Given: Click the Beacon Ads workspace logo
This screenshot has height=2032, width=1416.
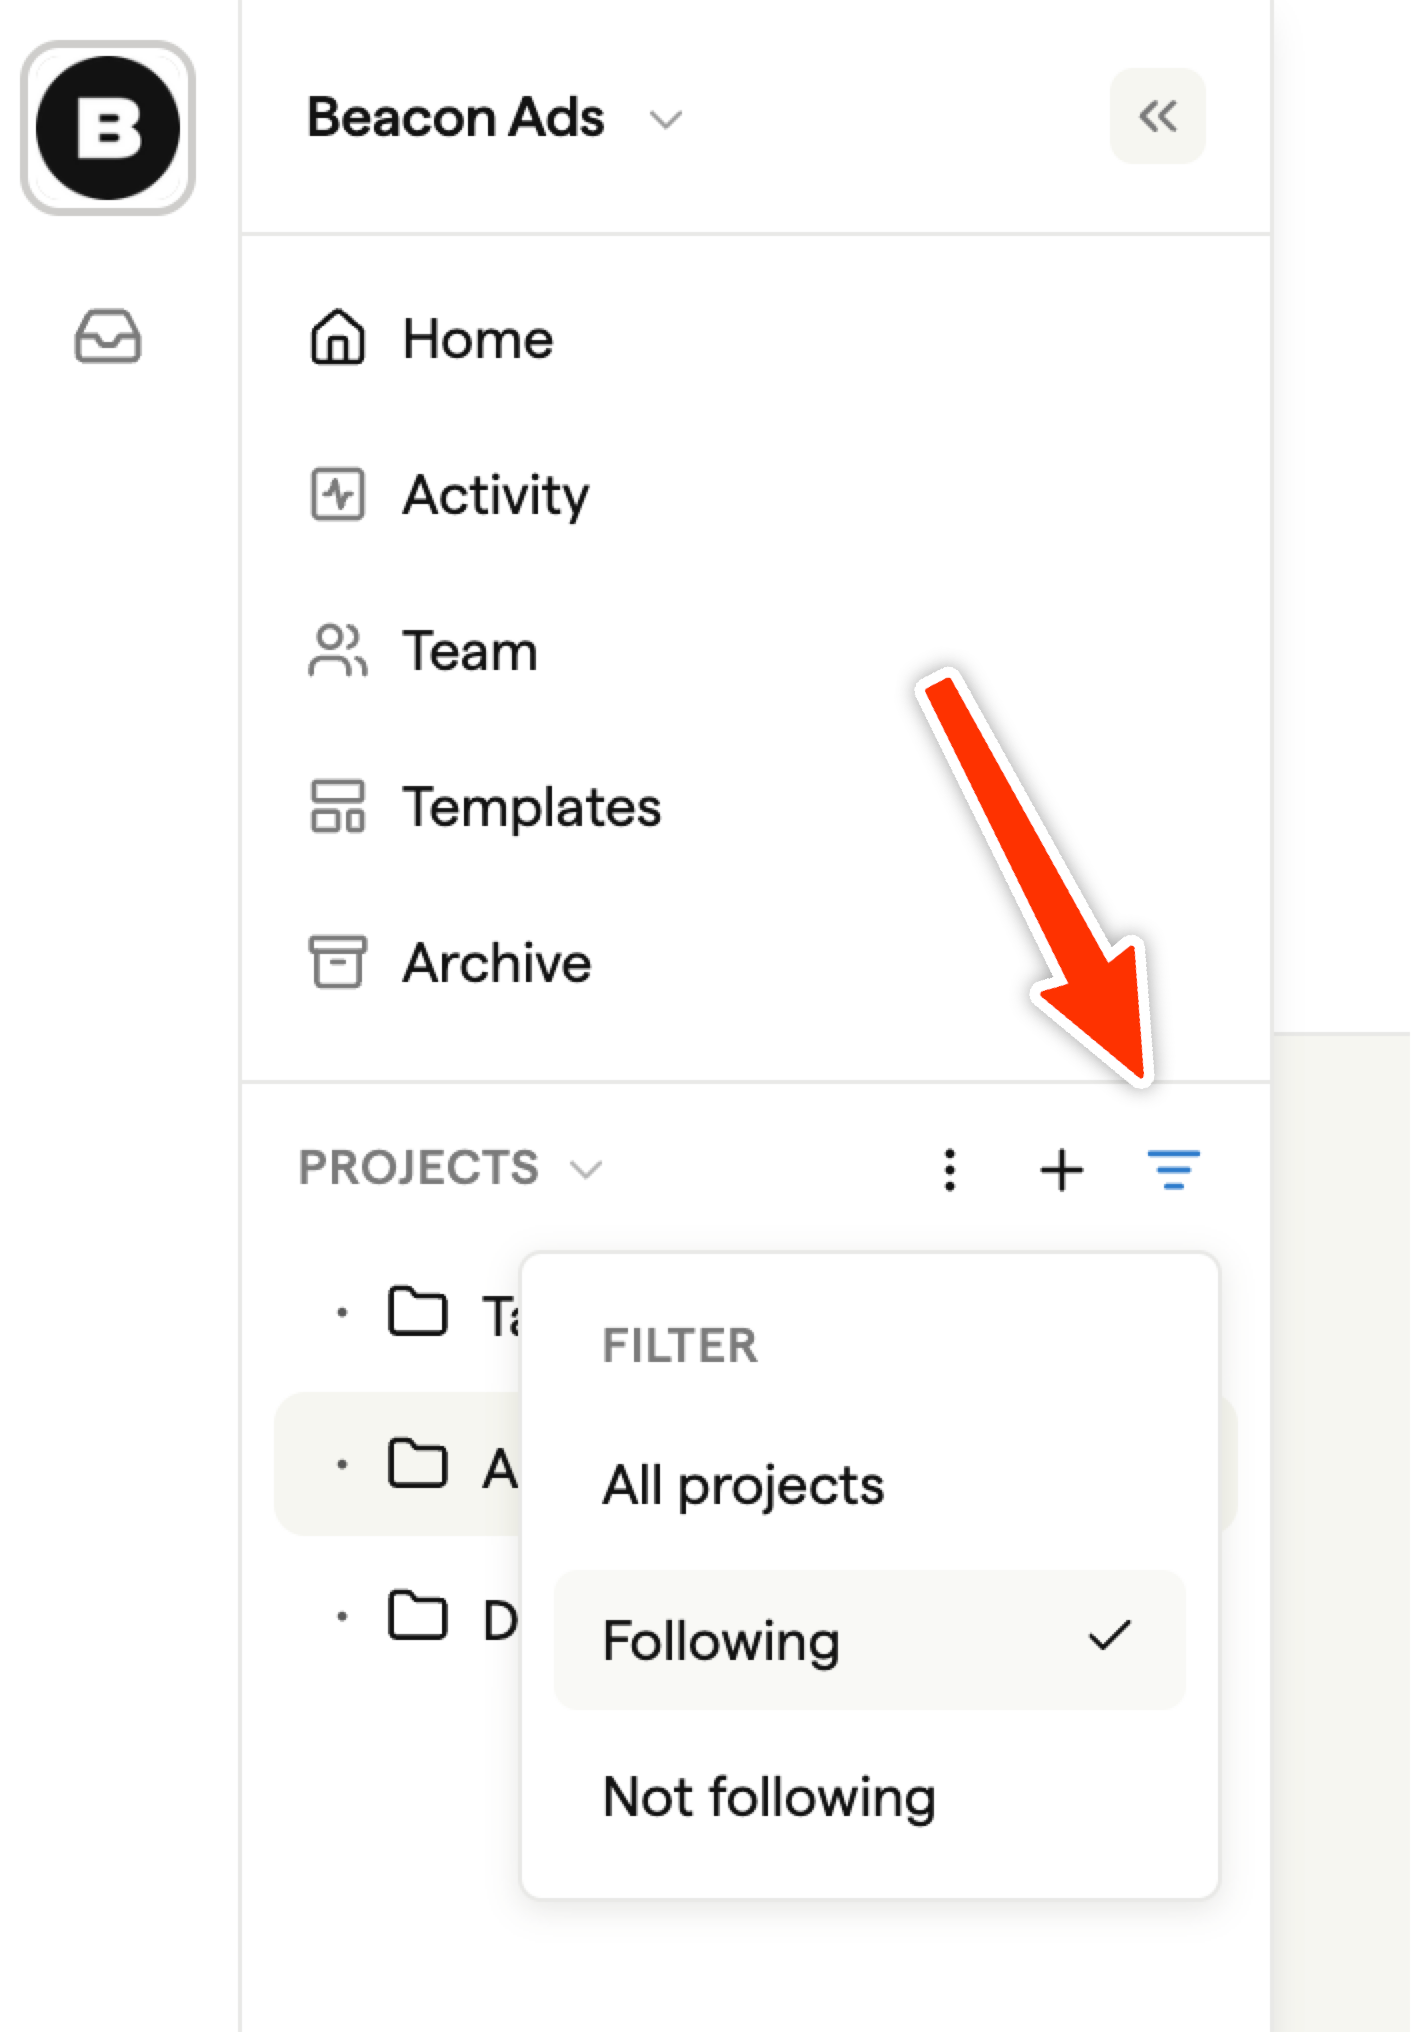Looking at the screenshot, I should click(x=108, y=128).
